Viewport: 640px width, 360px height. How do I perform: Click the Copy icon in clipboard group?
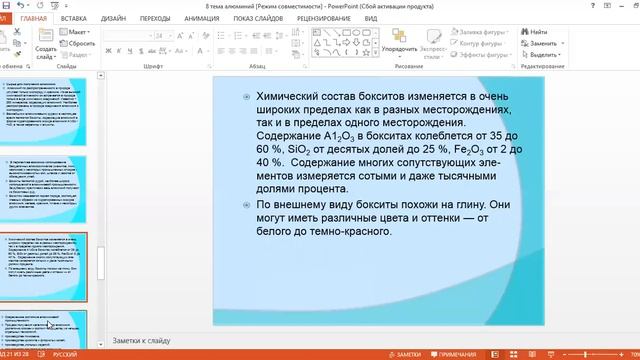[x=17, y=43]
